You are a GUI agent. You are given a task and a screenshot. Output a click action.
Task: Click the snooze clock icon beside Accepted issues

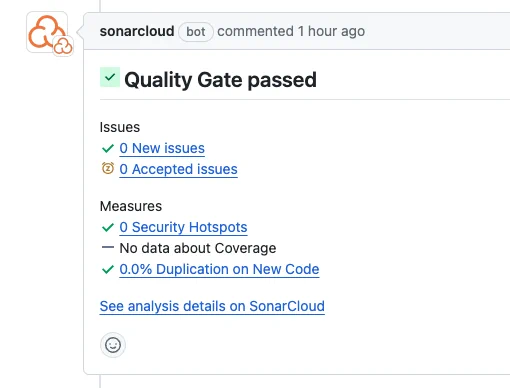click(x=108, y=168)
